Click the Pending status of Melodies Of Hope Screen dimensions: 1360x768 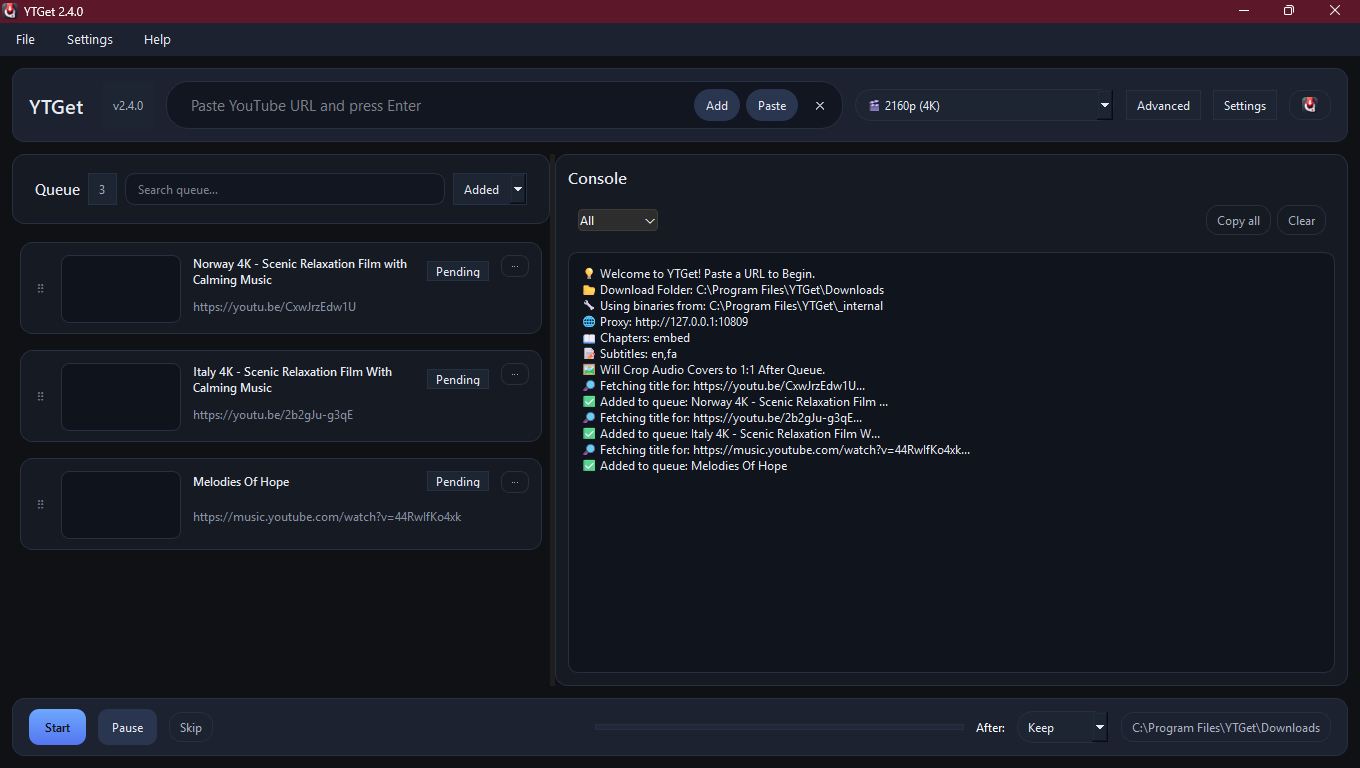pos(458,481)
